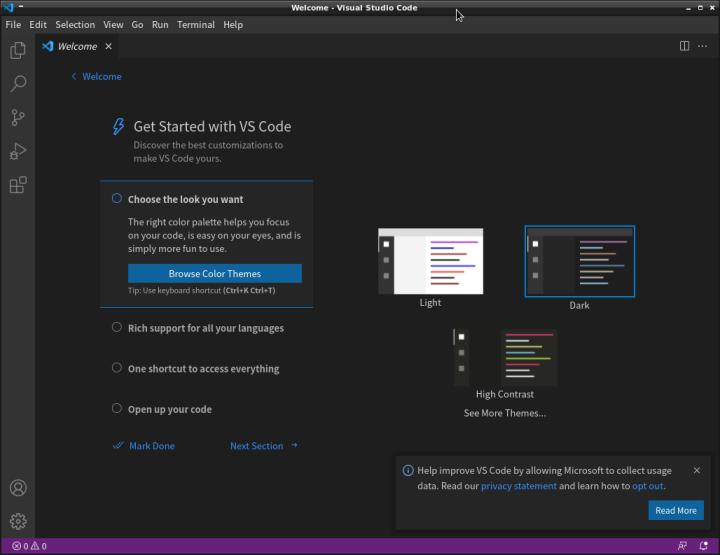This screenshot has width=720, height=555.
Task: Select 'Rich support for all your languages' step circle
Action: pos(117,327)
